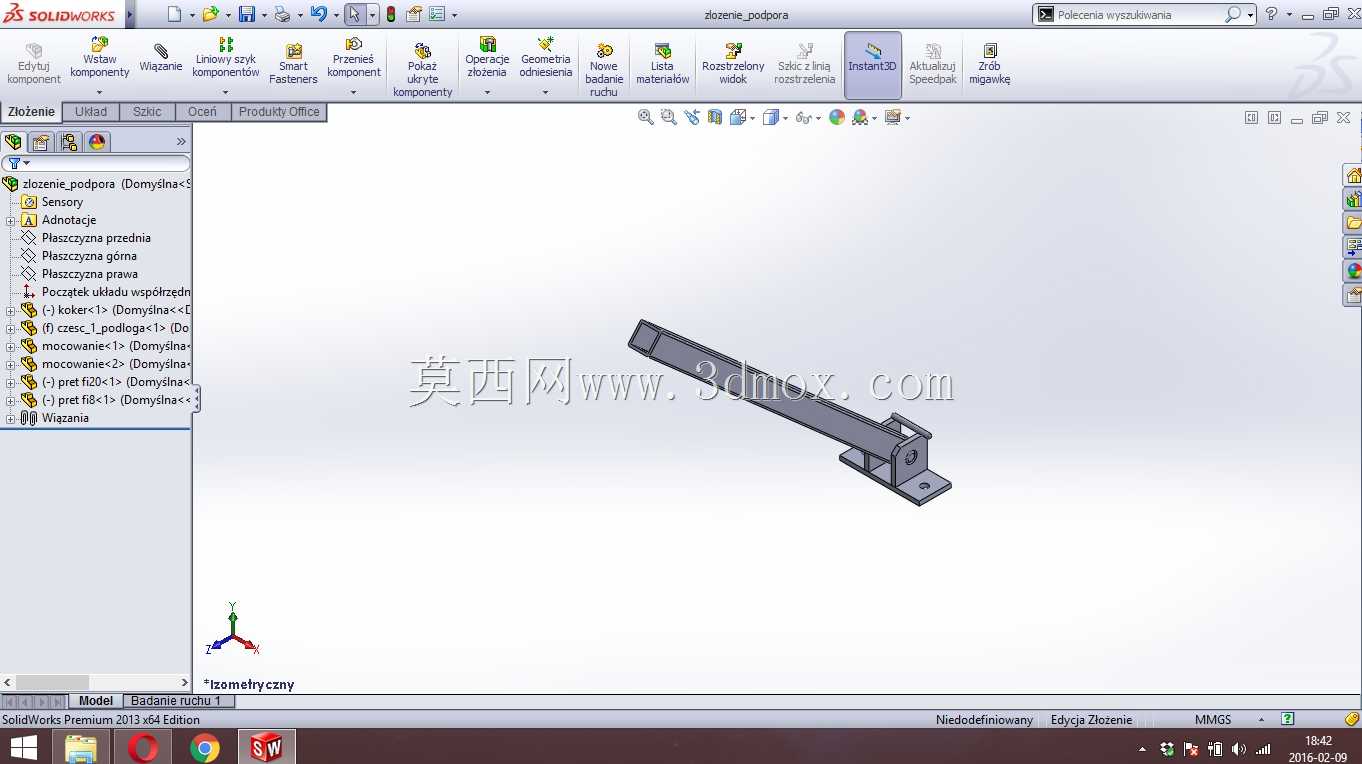
Task: Zoom to fit the model in view
Action: tap(646, 117)
